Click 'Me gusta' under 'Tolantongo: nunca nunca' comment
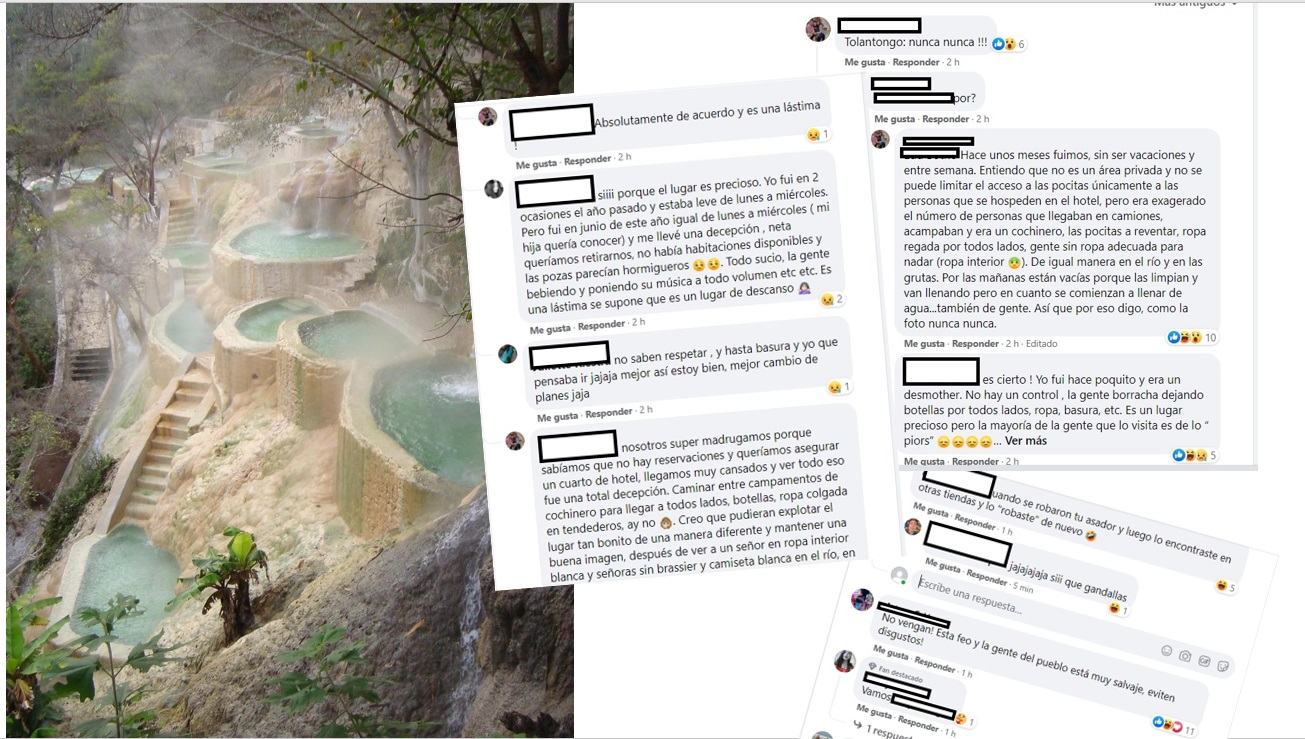This screenshot has width=1305, height=739. click(x=865, y=62)
